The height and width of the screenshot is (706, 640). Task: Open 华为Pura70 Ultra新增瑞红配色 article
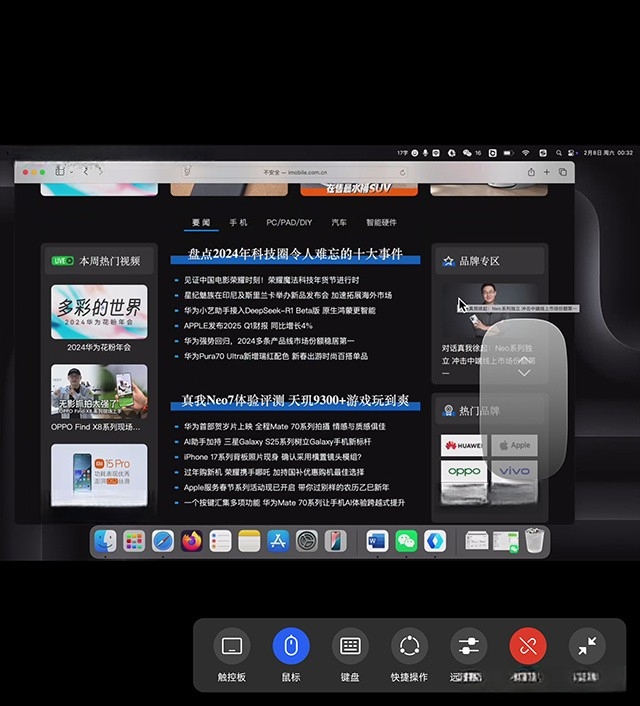pyautogui.click(x=276, y=356)
